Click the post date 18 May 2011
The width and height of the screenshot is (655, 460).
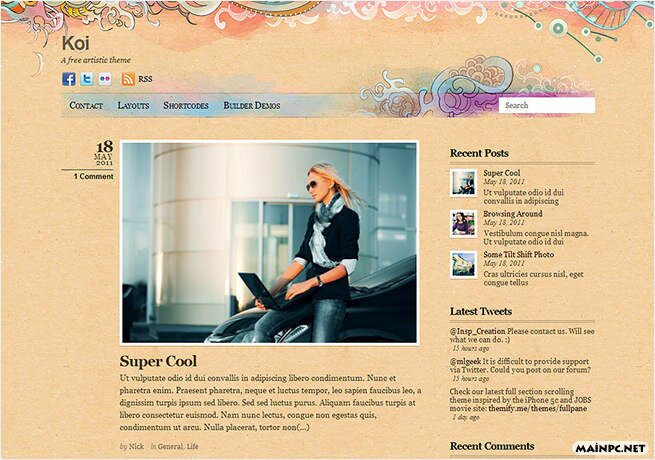[x=104, y=153]
